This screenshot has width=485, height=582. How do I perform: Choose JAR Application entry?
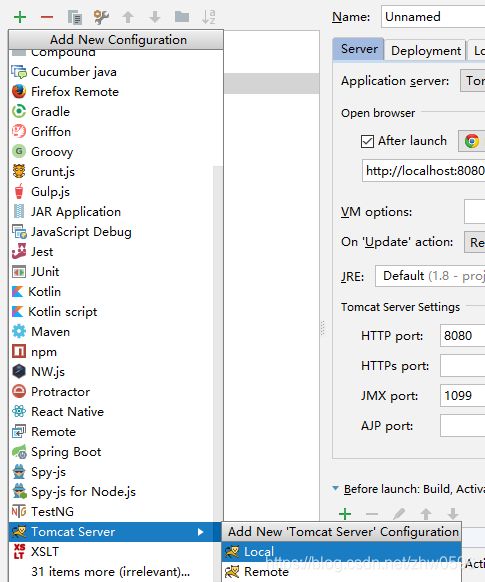pyautogui.click(x=111, y=212)
